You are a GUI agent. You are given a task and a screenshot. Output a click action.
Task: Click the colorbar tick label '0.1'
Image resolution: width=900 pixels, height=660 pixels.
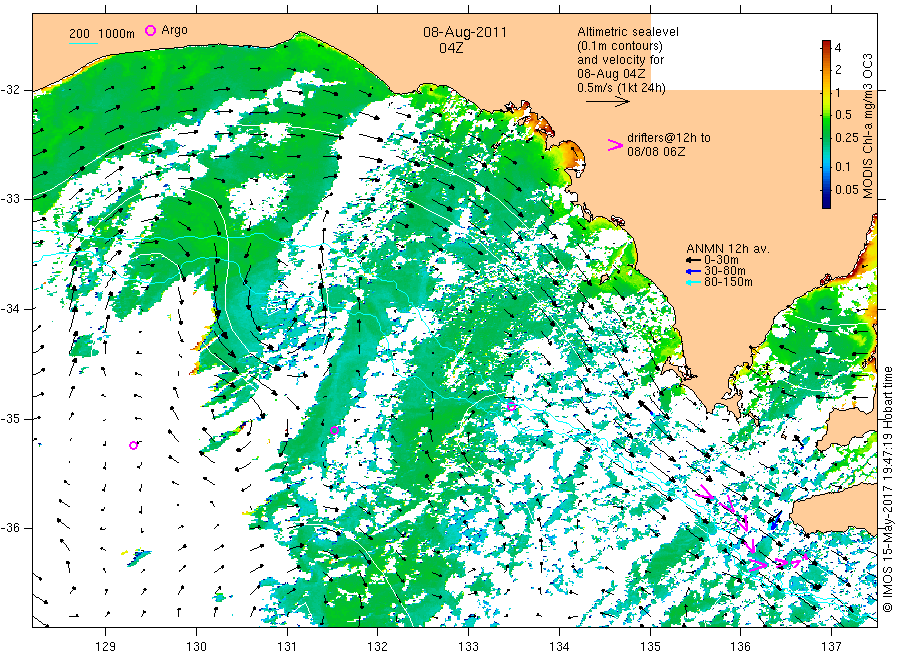843,167
